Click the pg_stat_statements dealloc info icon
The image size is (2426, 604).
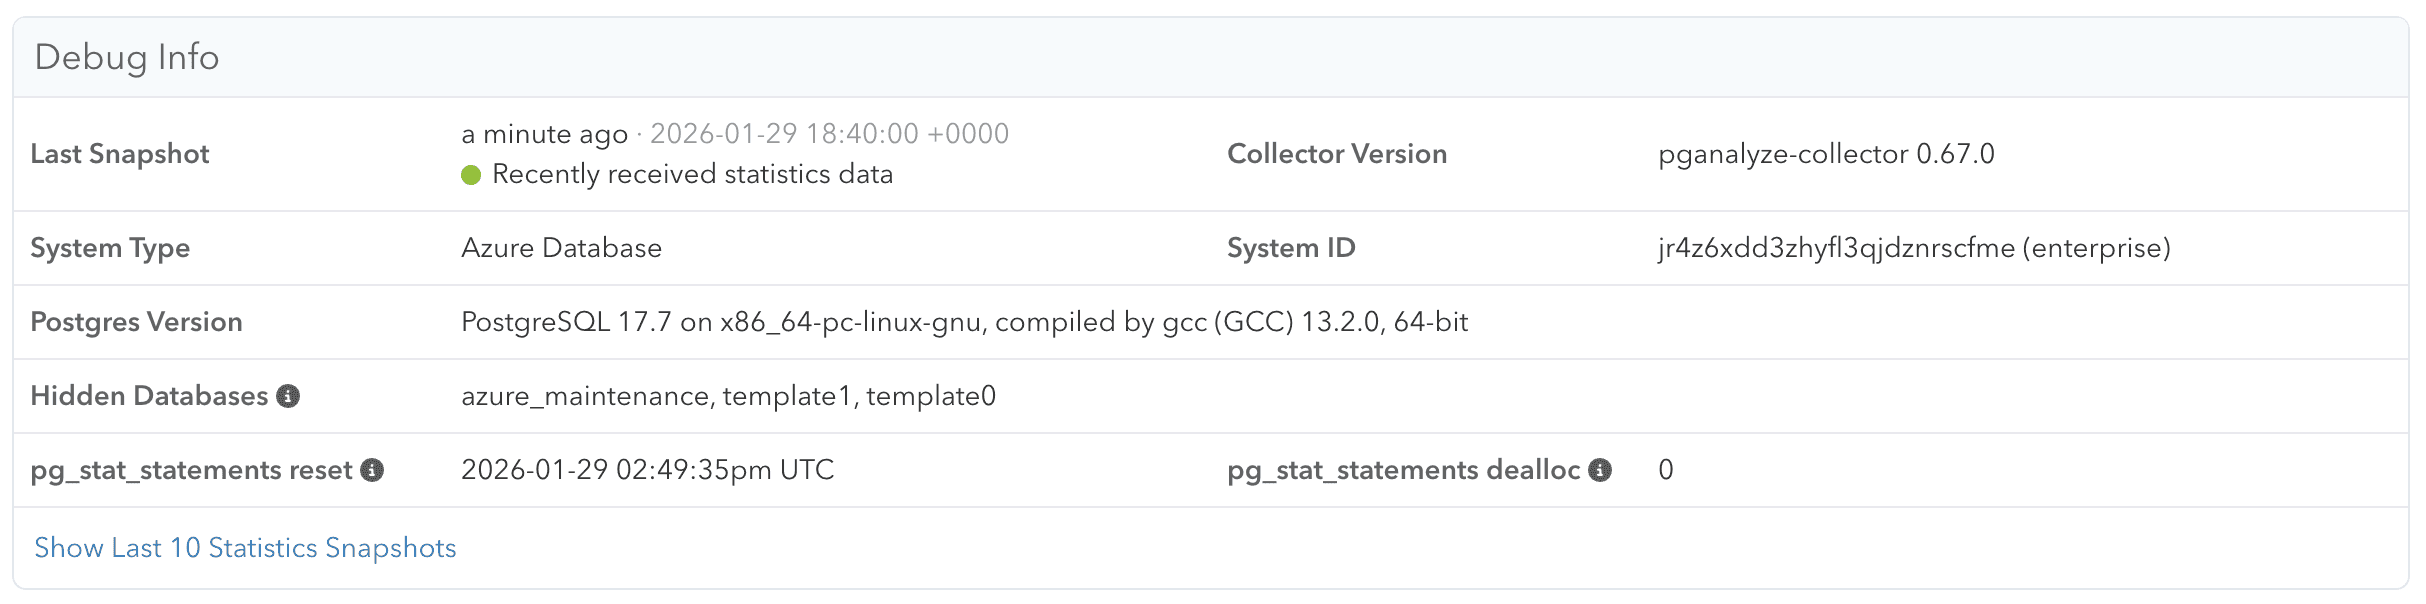1600,470
